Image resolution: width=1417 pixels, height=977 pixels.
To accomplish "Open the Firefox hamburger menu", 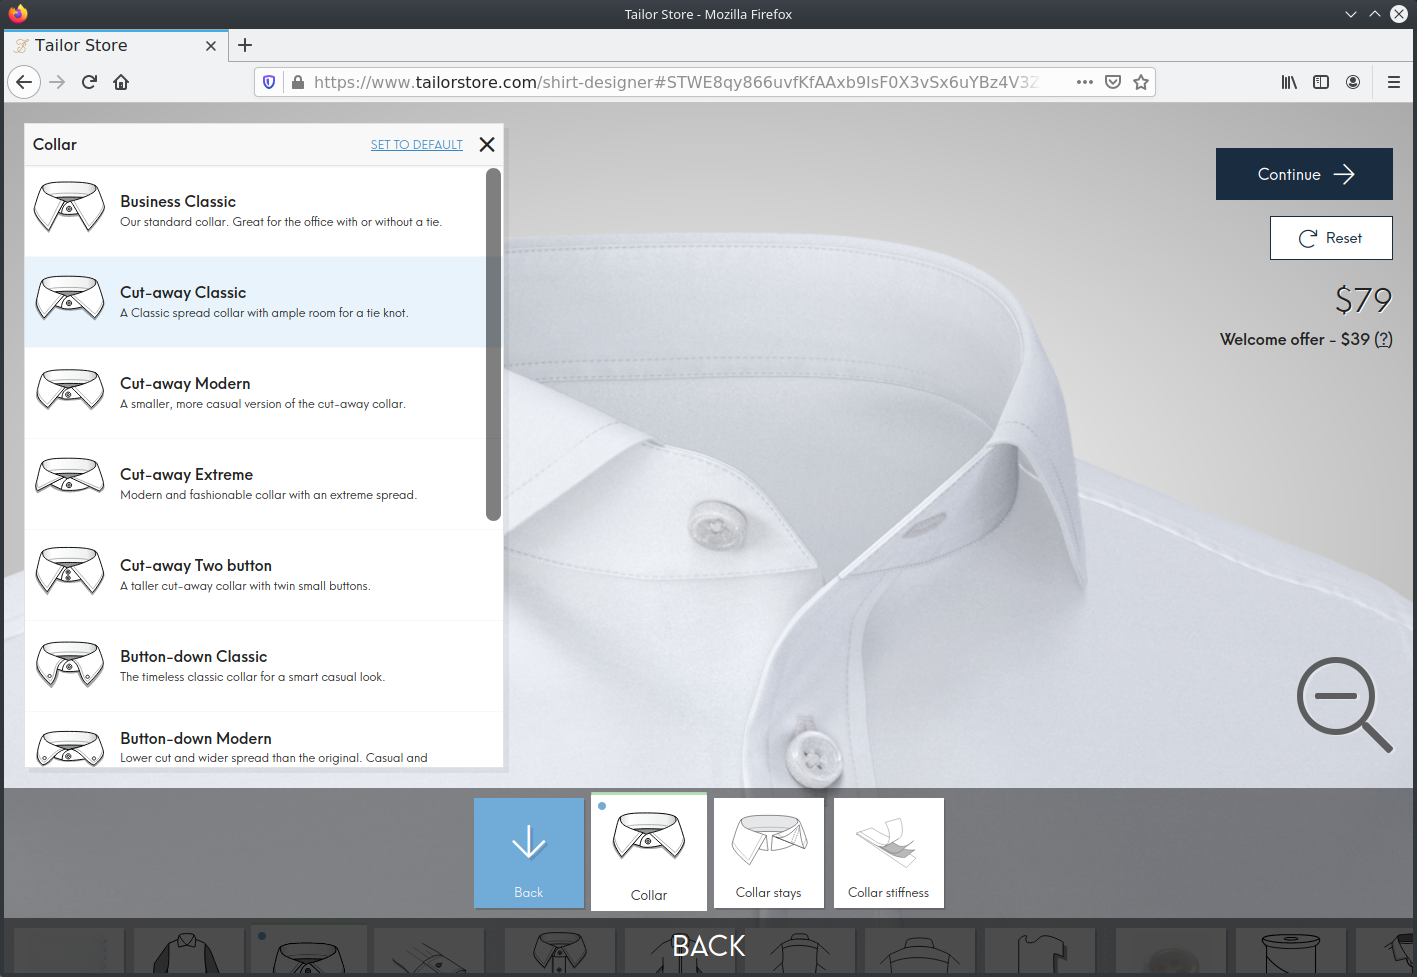I will [1393, 82].
